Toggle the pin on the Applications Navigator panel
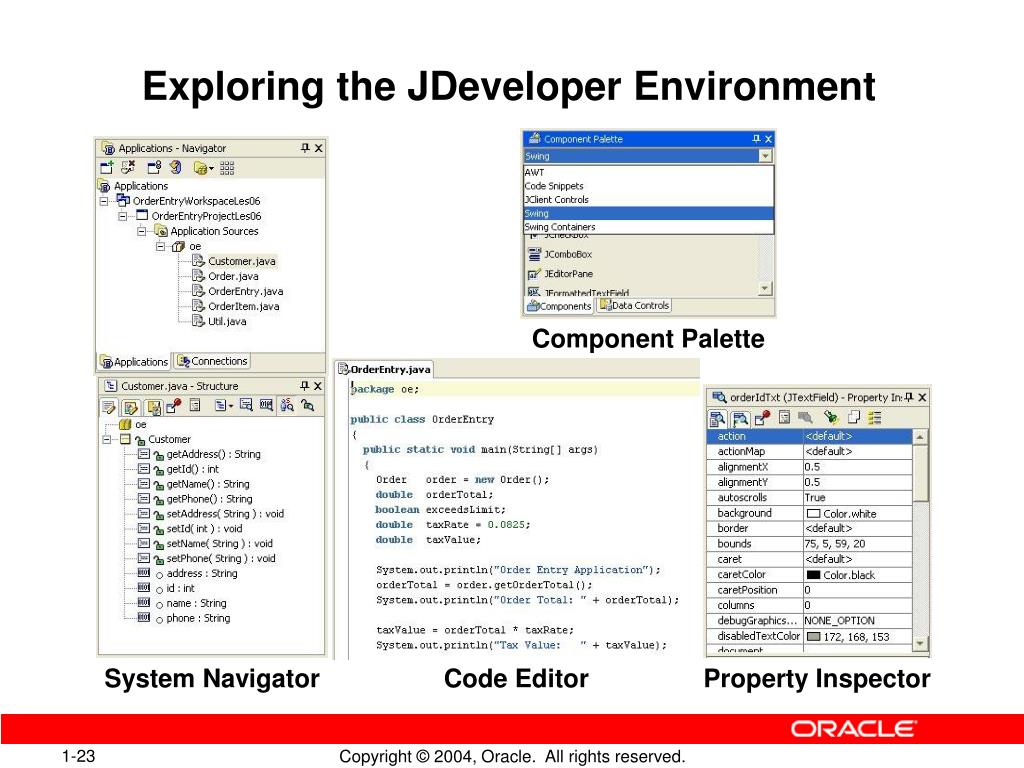 coord(305,148)
